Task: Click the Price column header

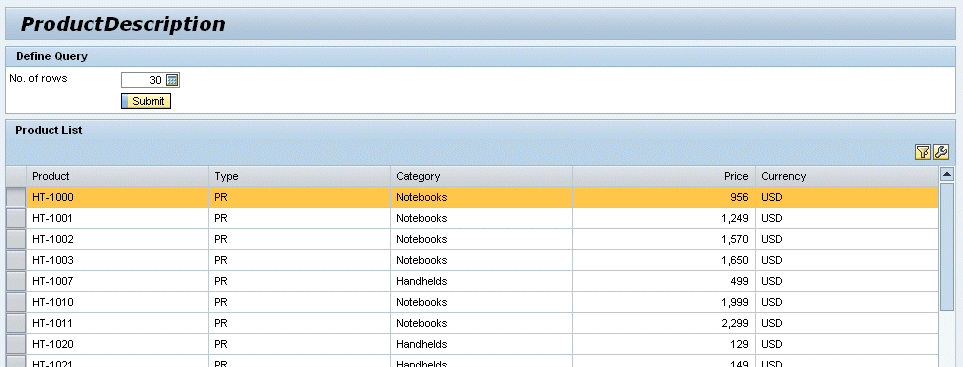Action: [x=664, y=176]
